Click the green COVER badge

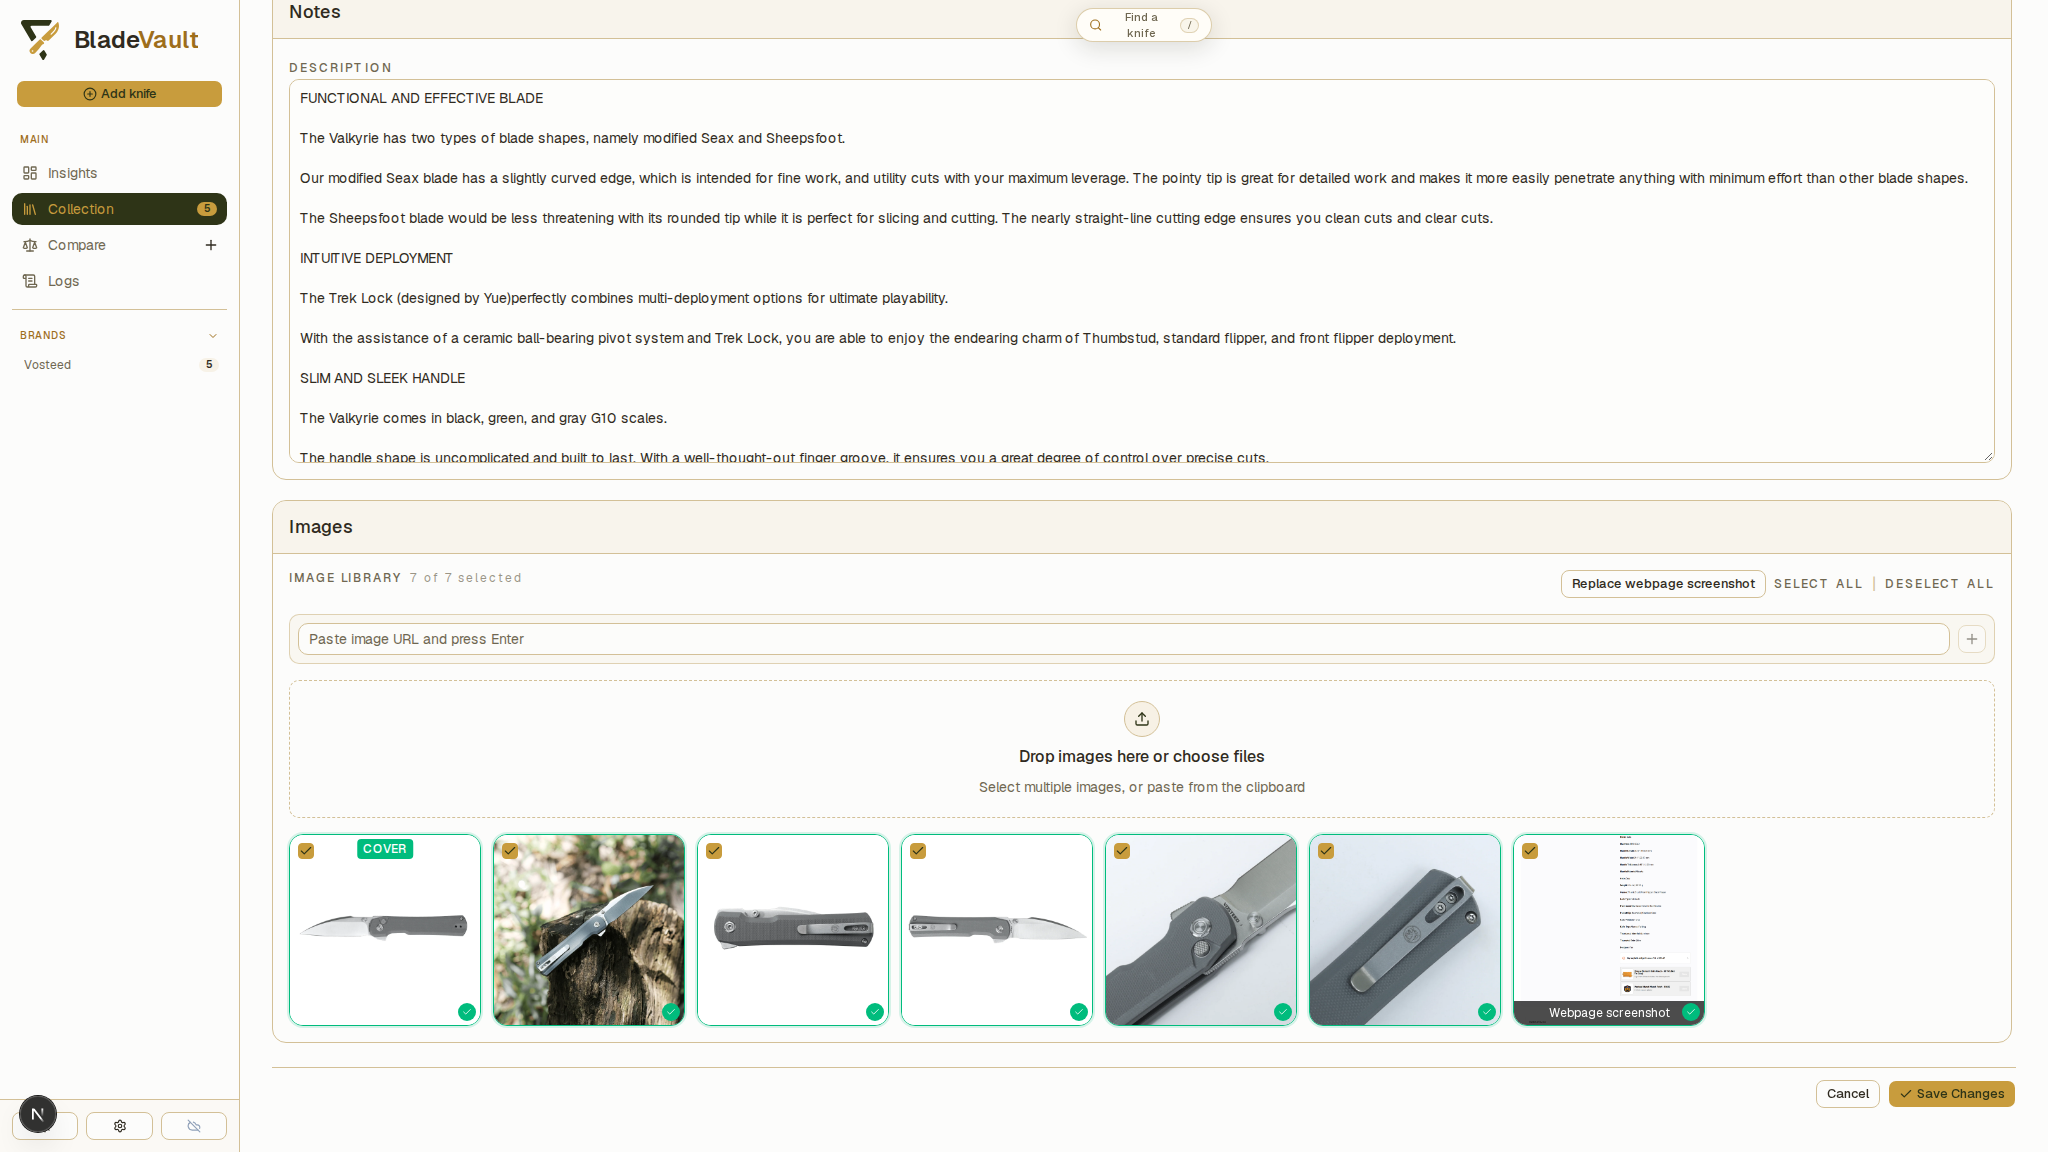tap(385, 849)
